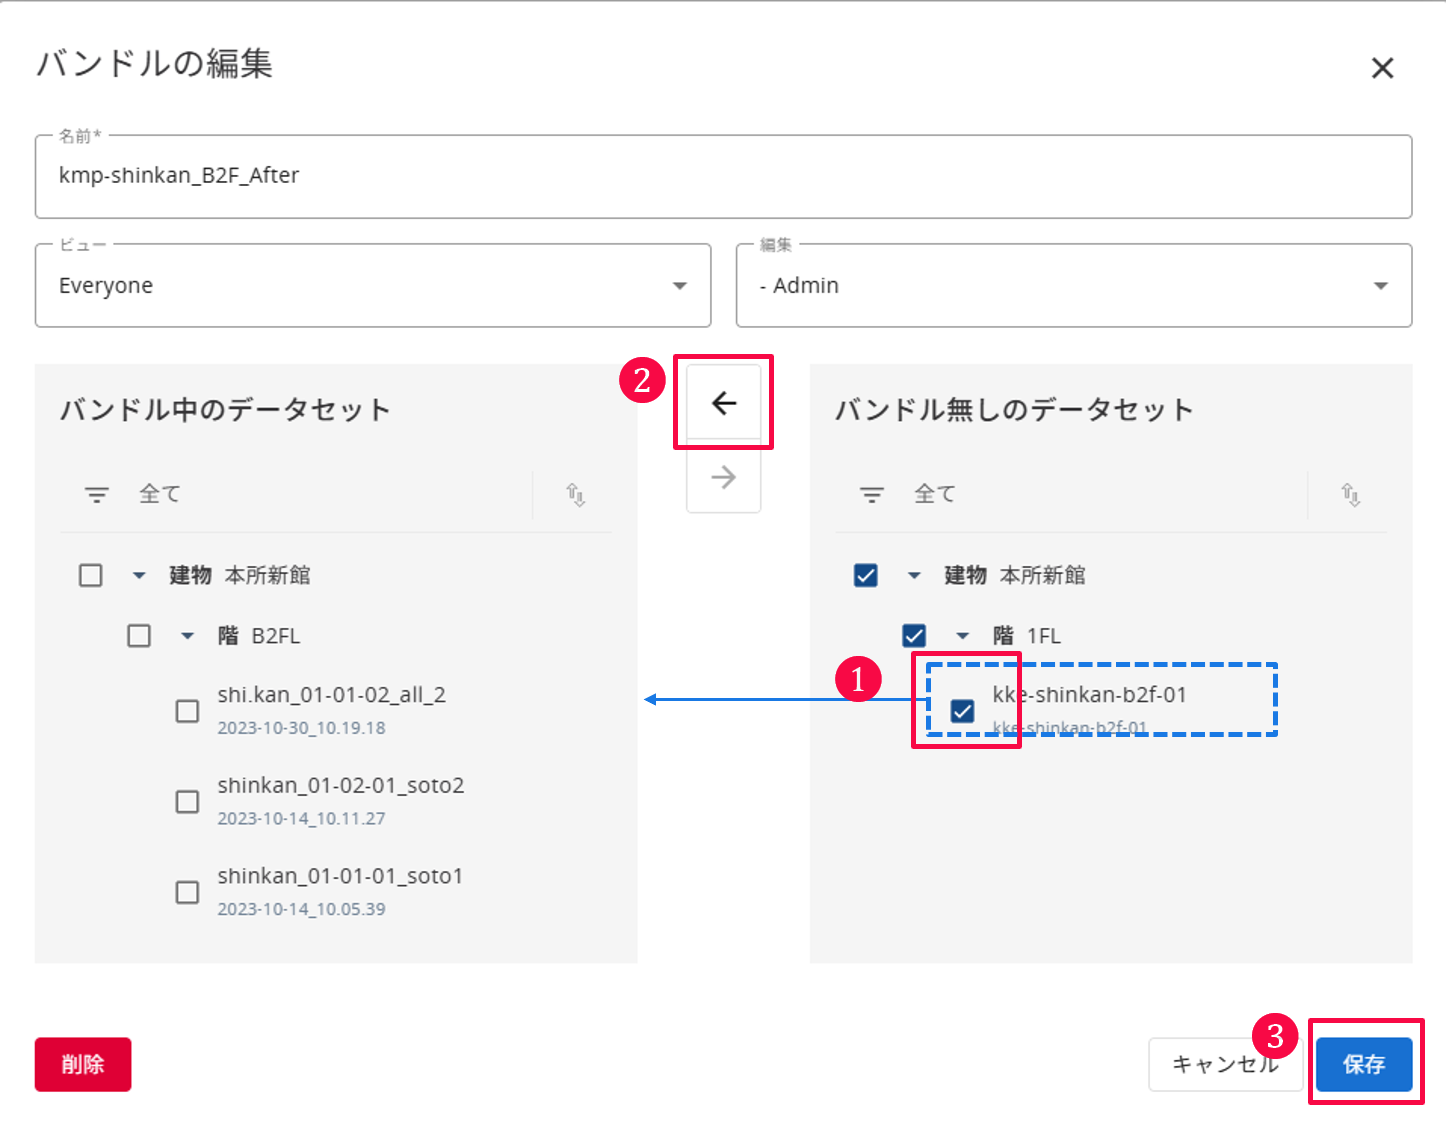Close the bundle edit dialog
Viewport: 1446px width, 1125px height.
pyautogui.click(x=1382, y=68)
